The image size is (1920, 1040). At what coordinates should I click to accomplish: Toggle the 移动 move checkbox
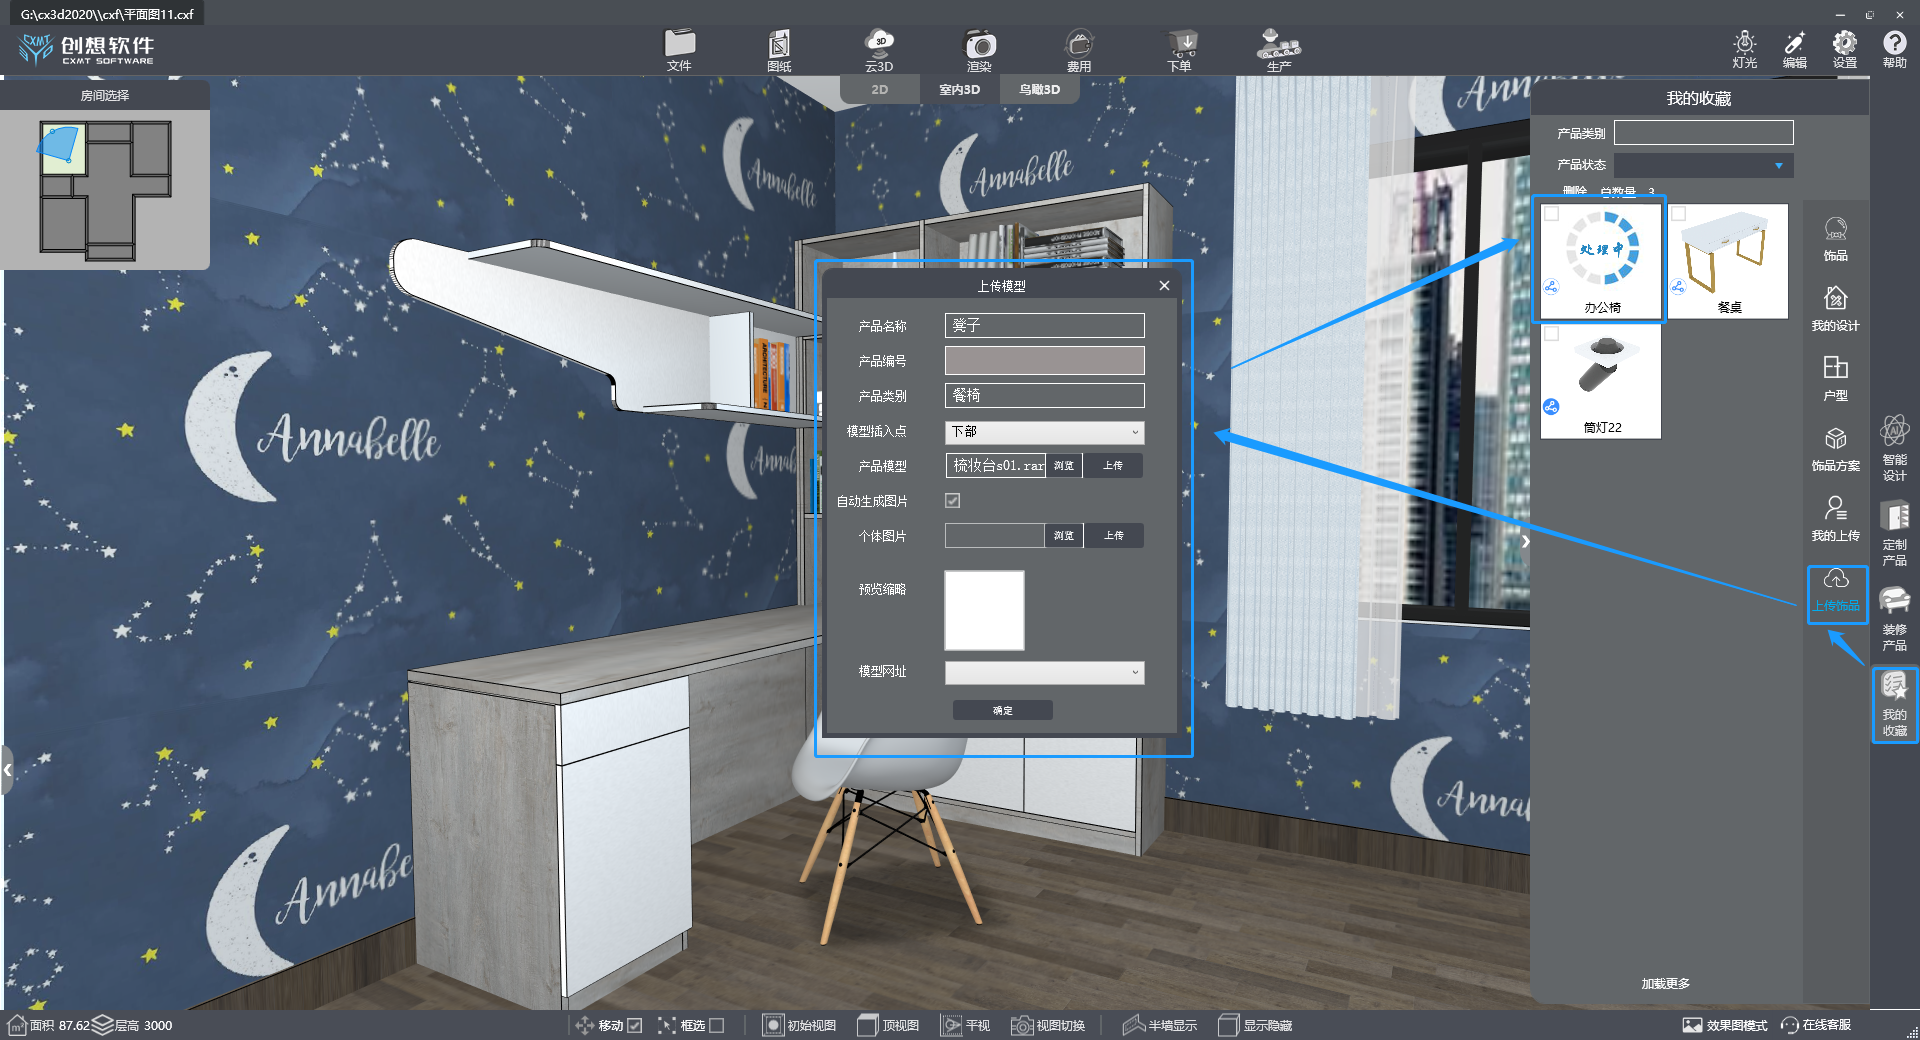point(634,1025)
